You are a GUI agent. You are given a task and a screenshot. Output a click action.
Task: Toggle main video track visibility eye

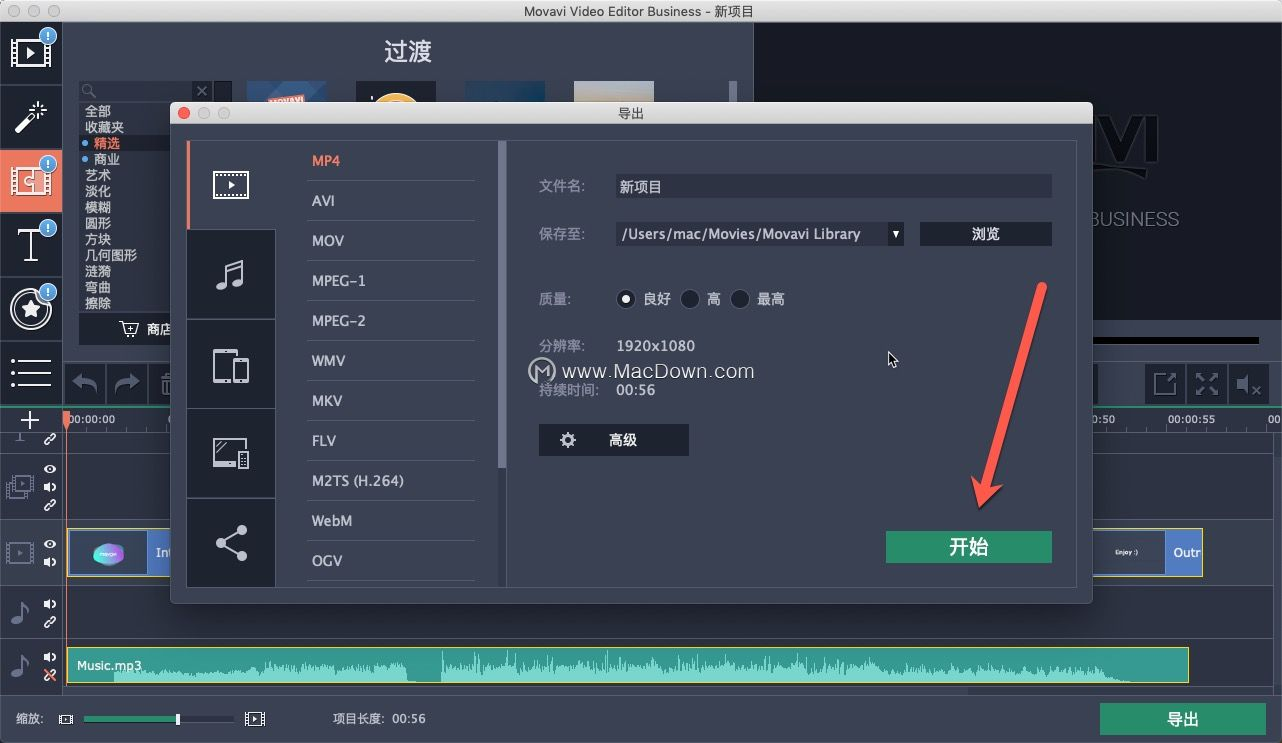pyautogui.click(x=50, y=544)
